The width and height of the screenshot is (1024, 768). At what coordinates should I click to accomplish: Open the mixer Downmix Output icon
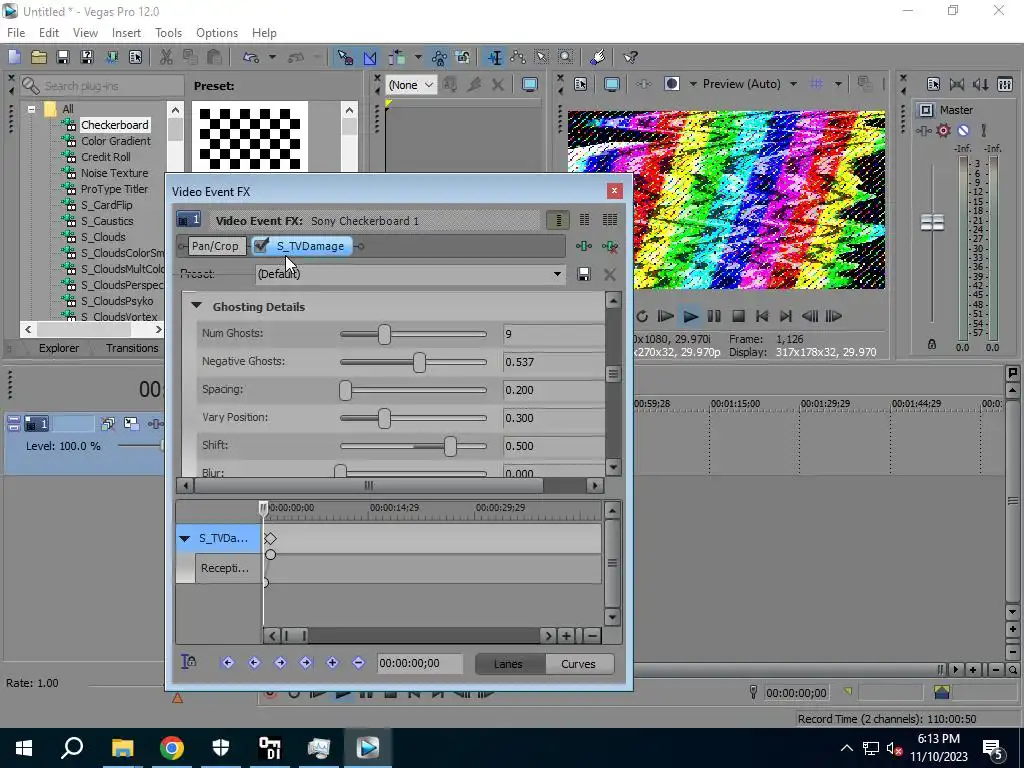[957, 84]
